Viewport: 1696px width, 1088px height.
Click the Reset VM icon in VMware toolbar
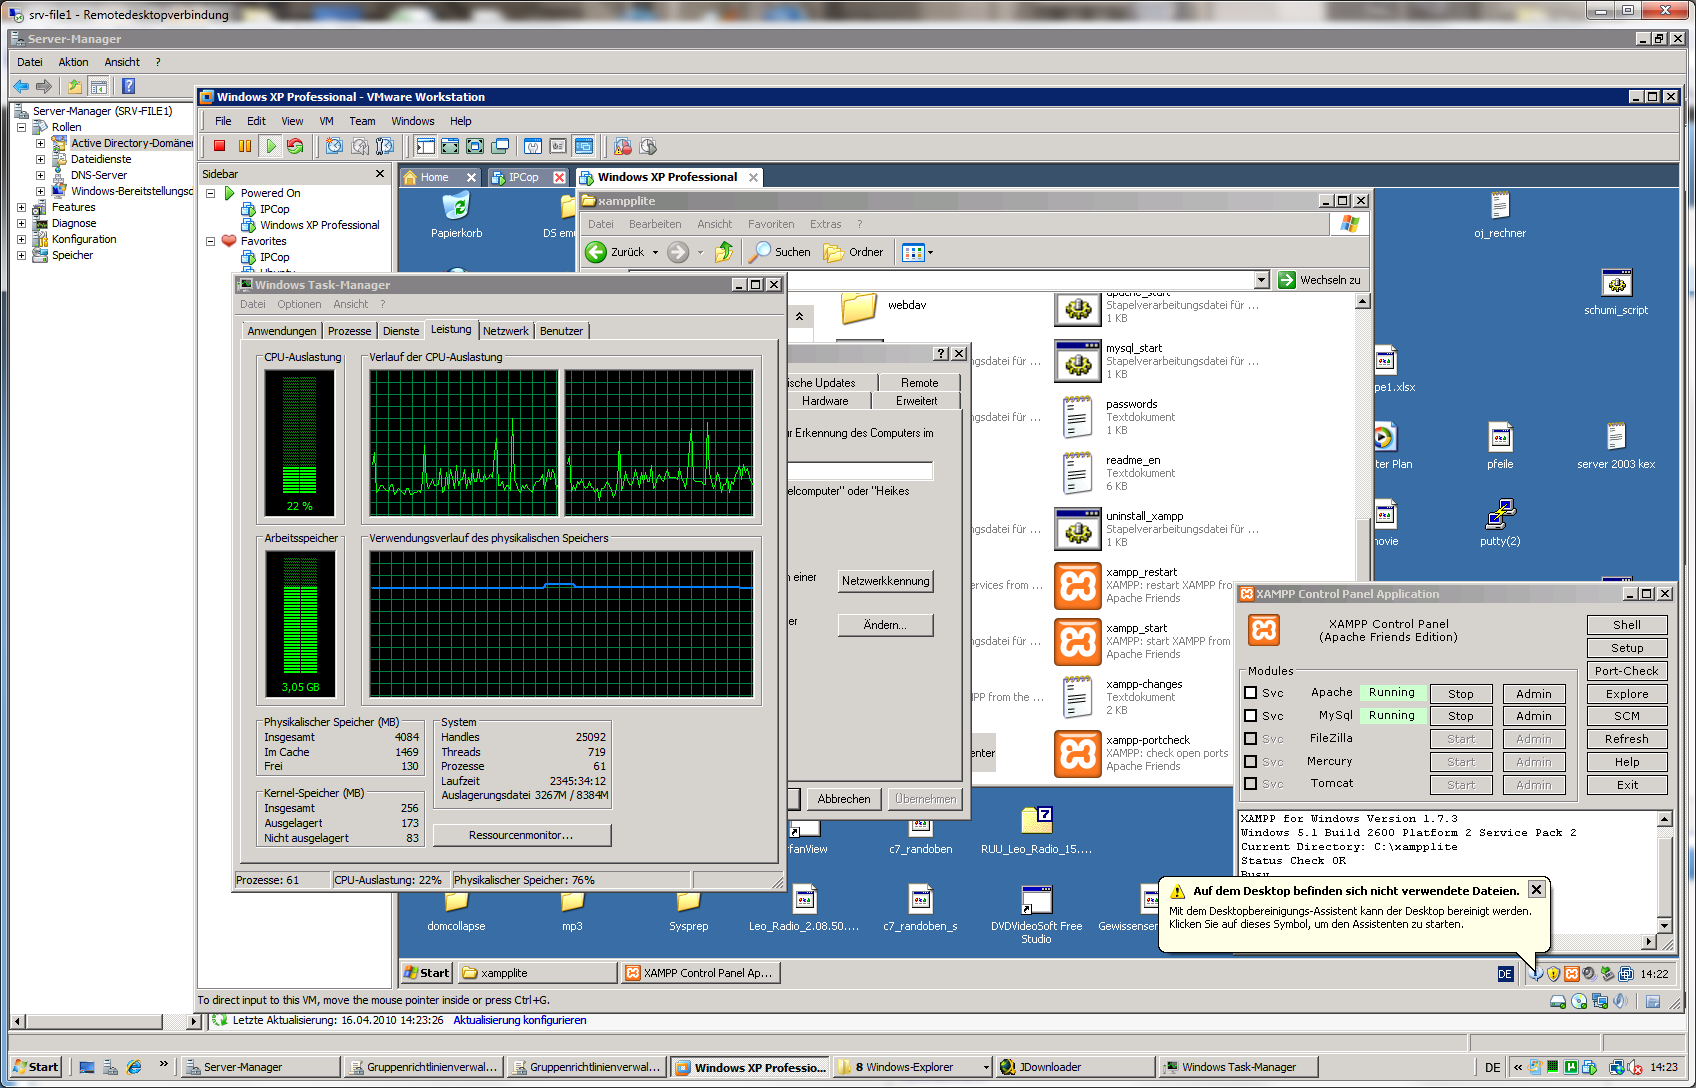(x=295, y=146)
